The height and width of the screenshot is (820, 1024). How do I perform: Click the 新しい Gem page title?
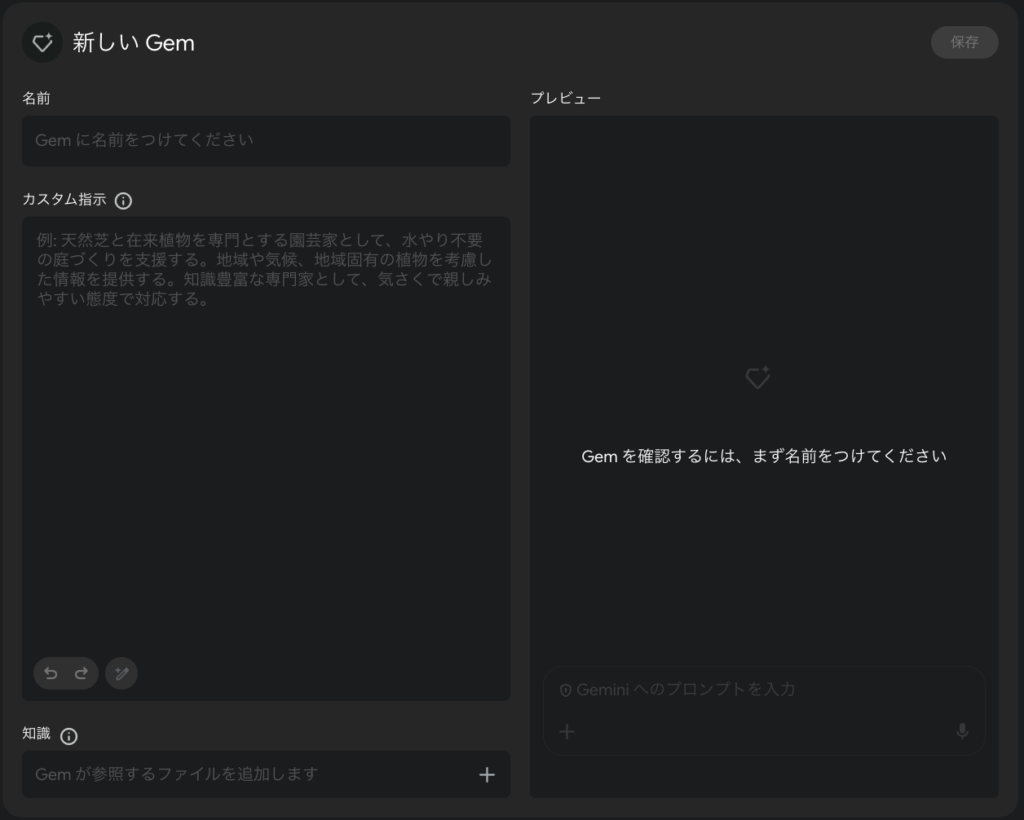(x=134, y=43)
